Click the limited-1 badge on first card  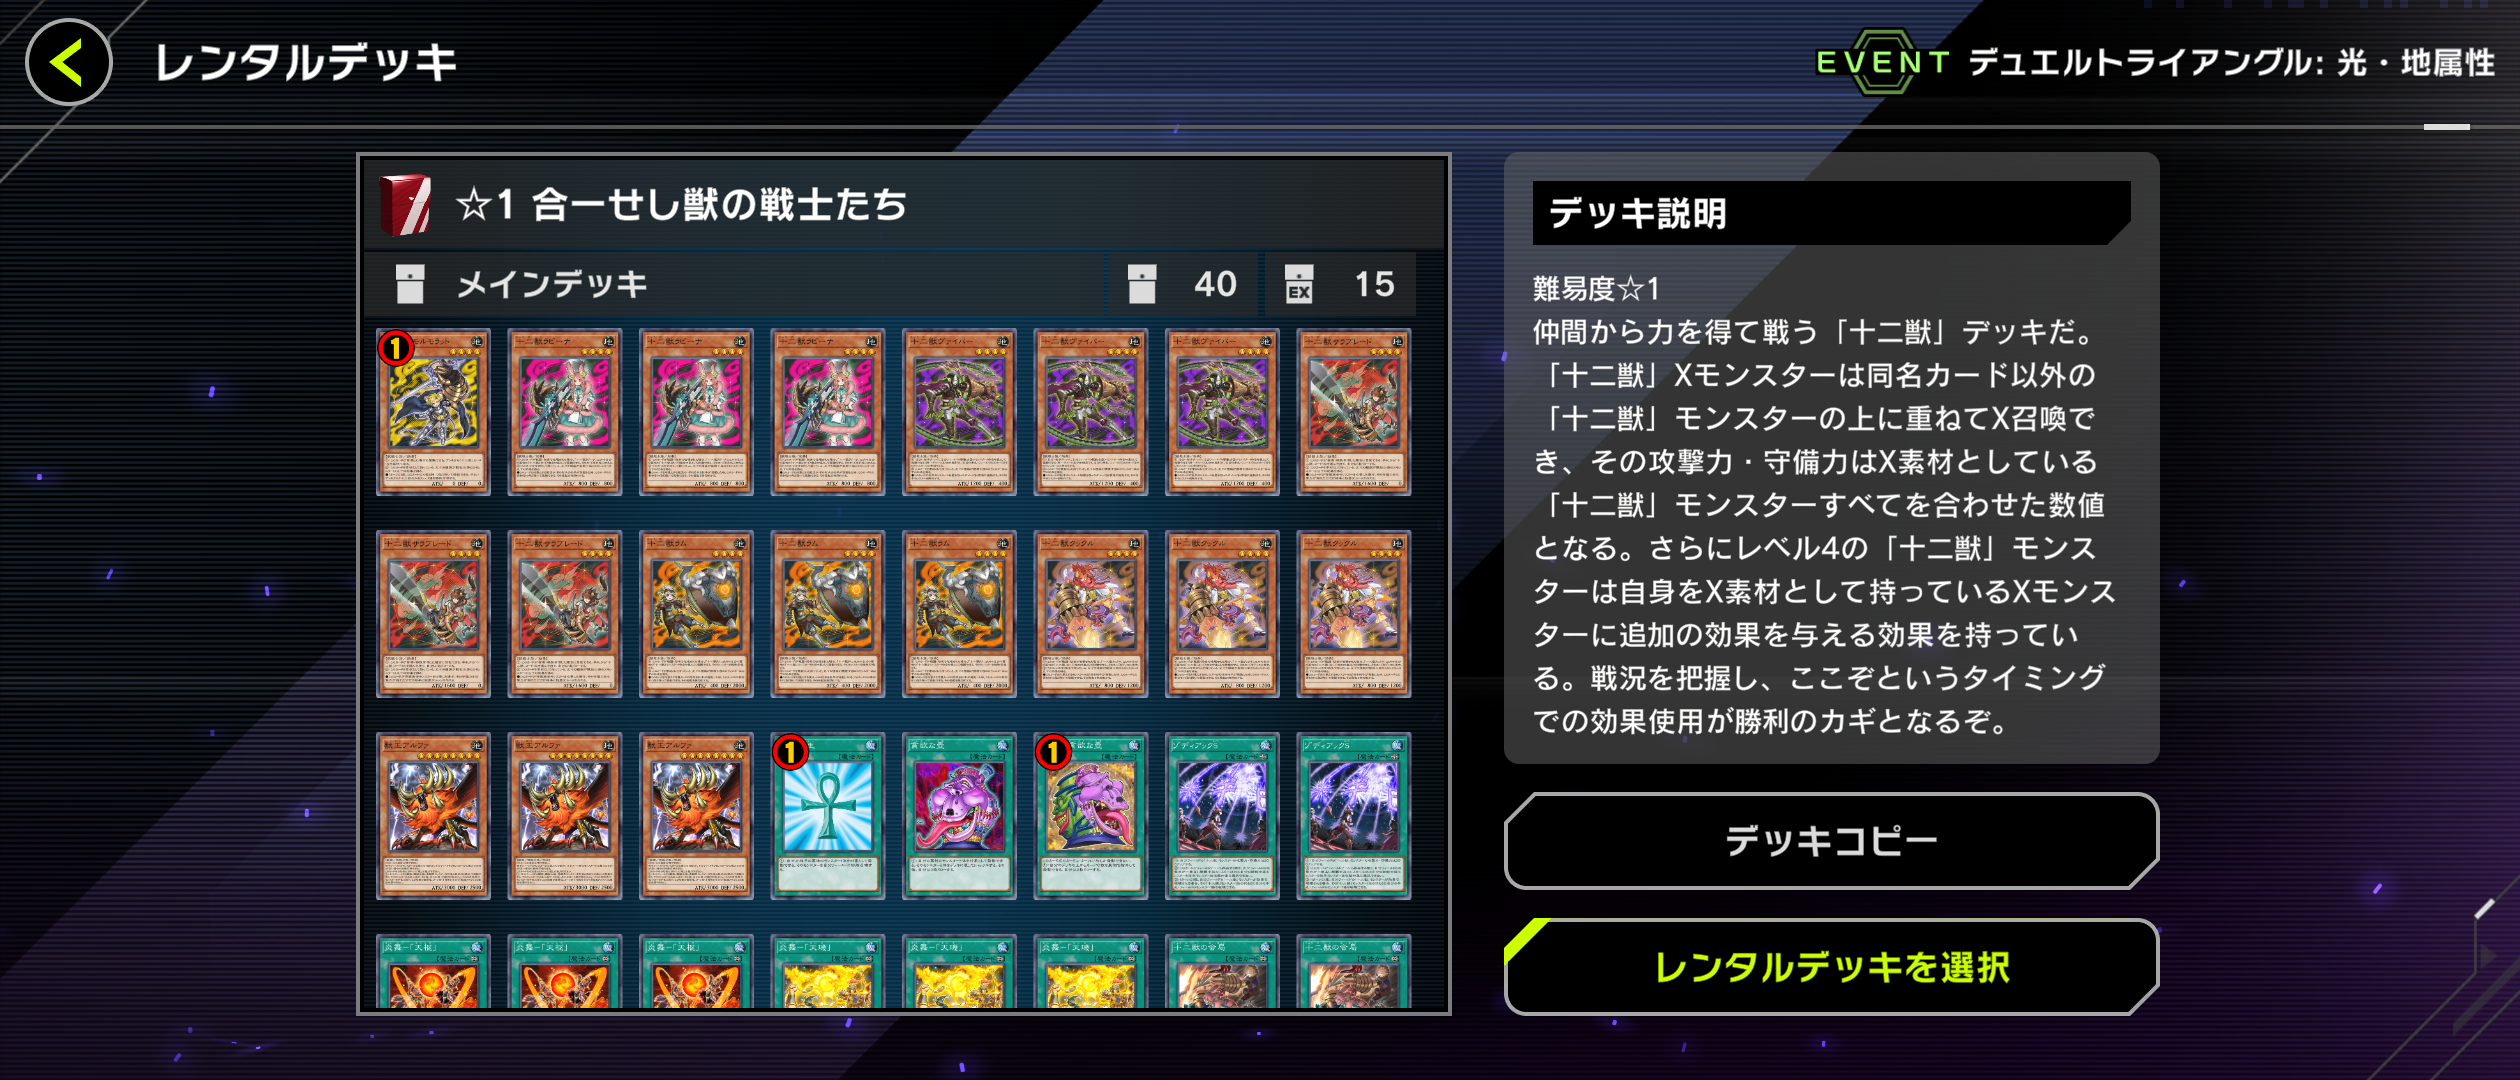click(396, 347)
